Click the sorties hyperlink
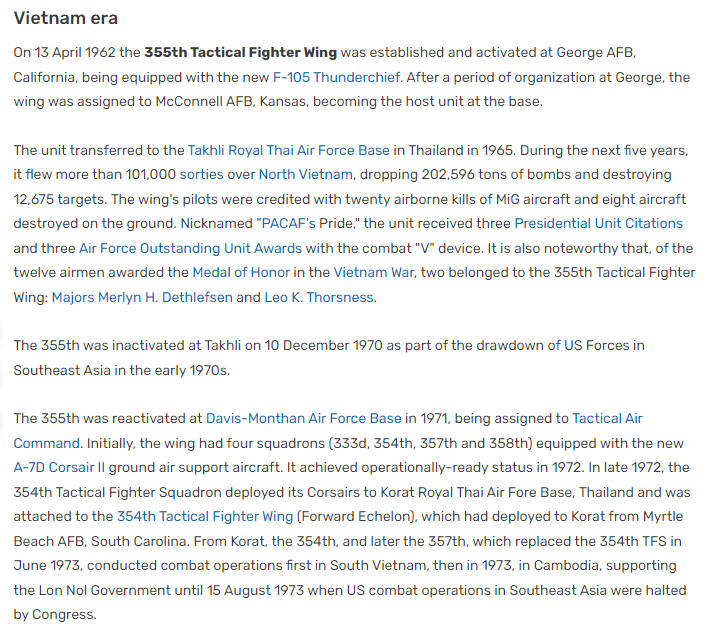Viewport: 712px width, 637px height. (x=202, y=175)
